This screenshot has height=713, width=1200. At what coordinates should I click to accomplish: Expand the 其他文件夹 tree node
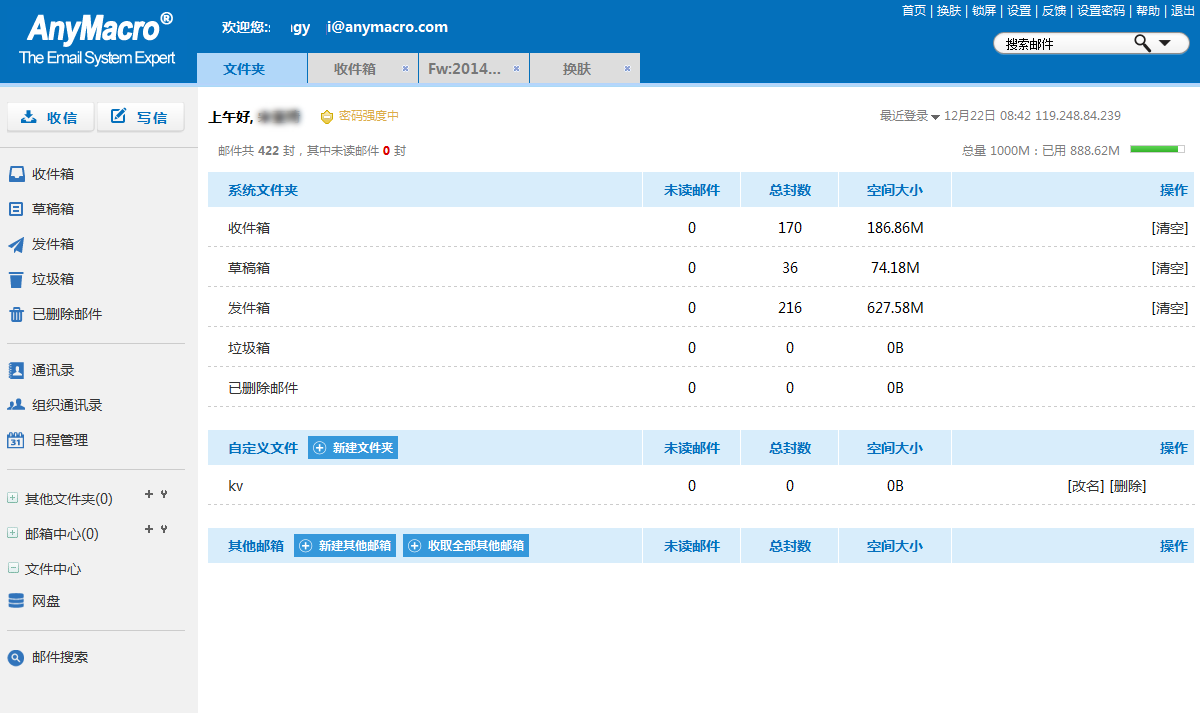point(13,498)
